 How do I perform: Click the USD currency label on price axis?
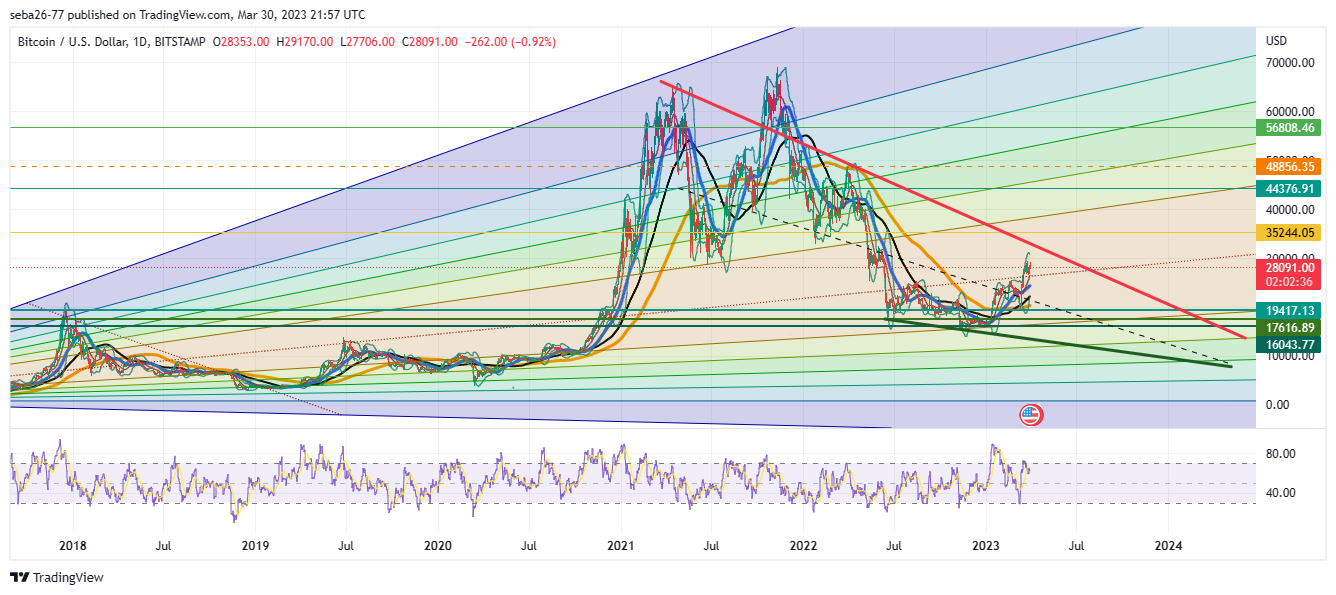1276,41
